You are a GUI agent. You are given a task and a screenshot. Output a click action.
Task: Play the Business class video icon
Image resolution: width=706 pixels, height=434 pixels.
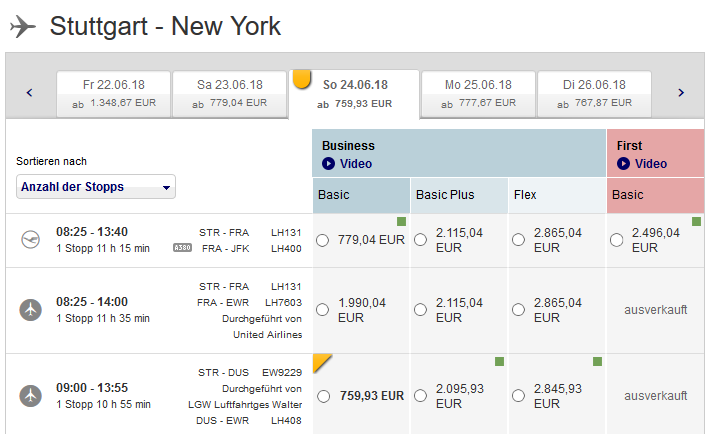click(x=328, y=163)
